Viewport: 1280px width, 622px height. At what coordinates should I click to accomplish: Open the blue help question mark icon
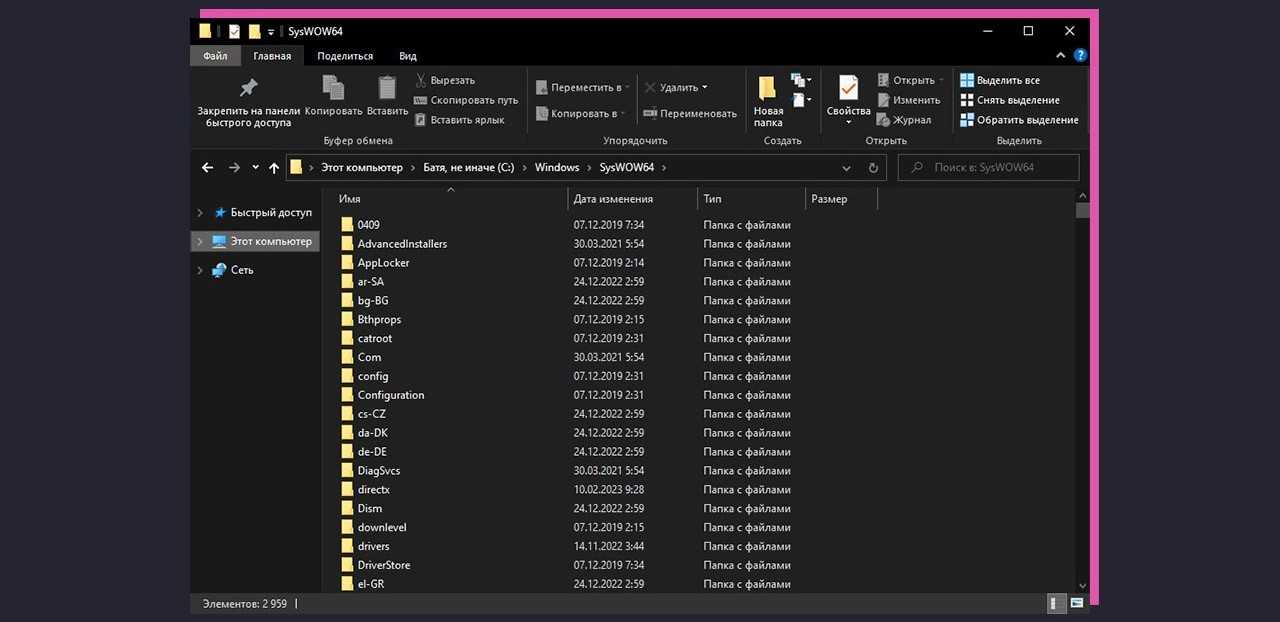[1080, 56]
